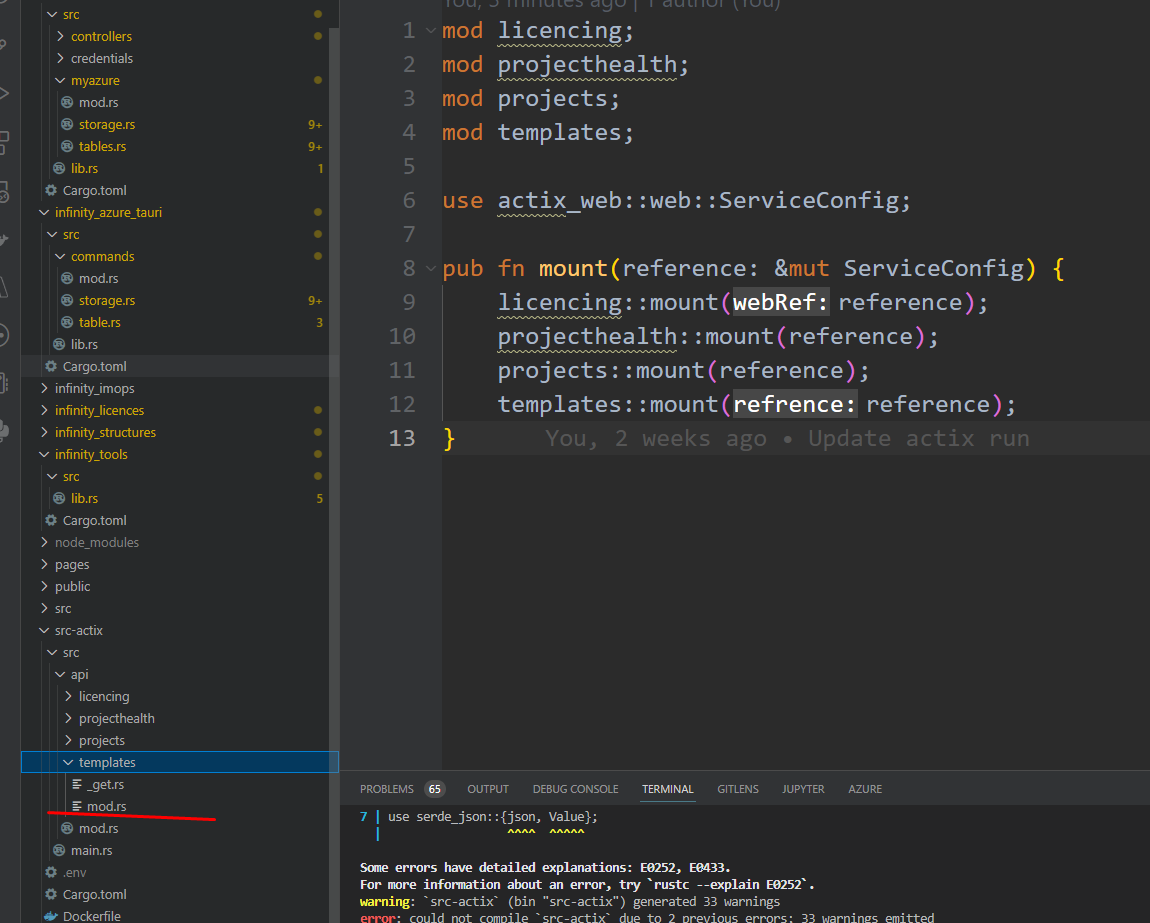Collapse the myazure folder
The height and width of the screenshot is (923, 1150).
click(x=61, y=80)
